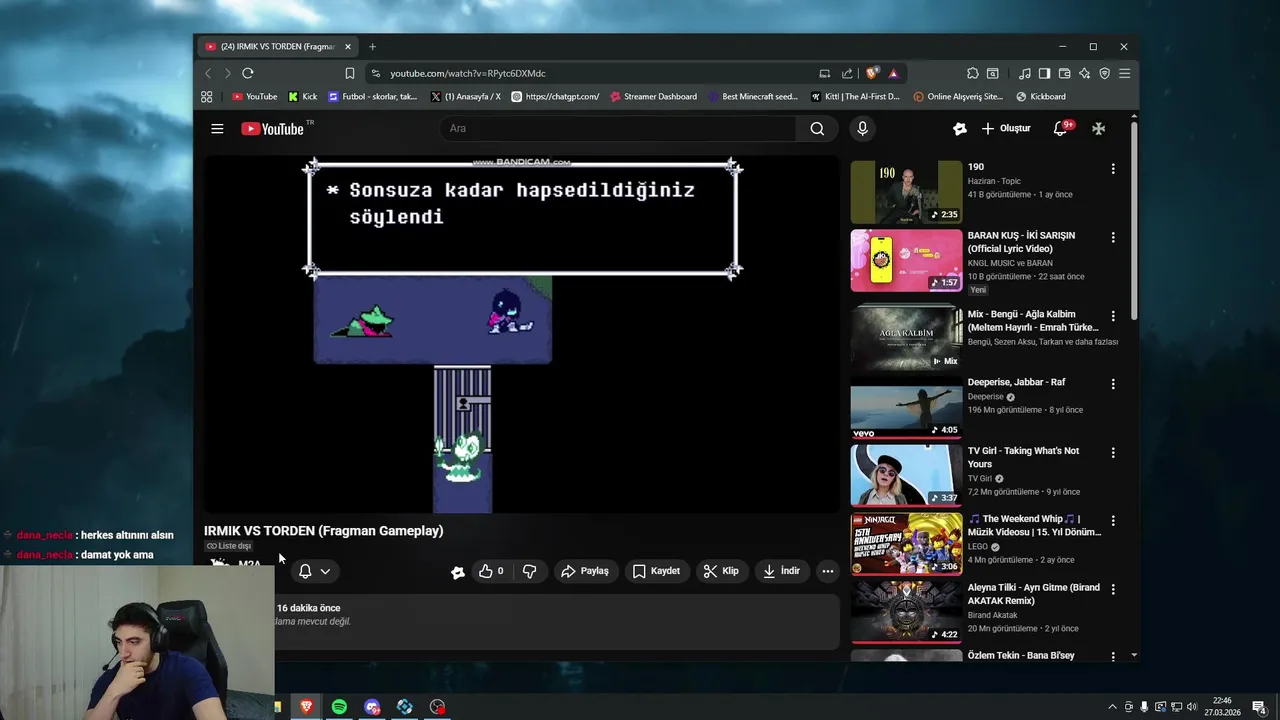This screenshot has height=720, width=1280.
Task: Show hidden system tray icons chevron
Action: (x=1112, y=707)
